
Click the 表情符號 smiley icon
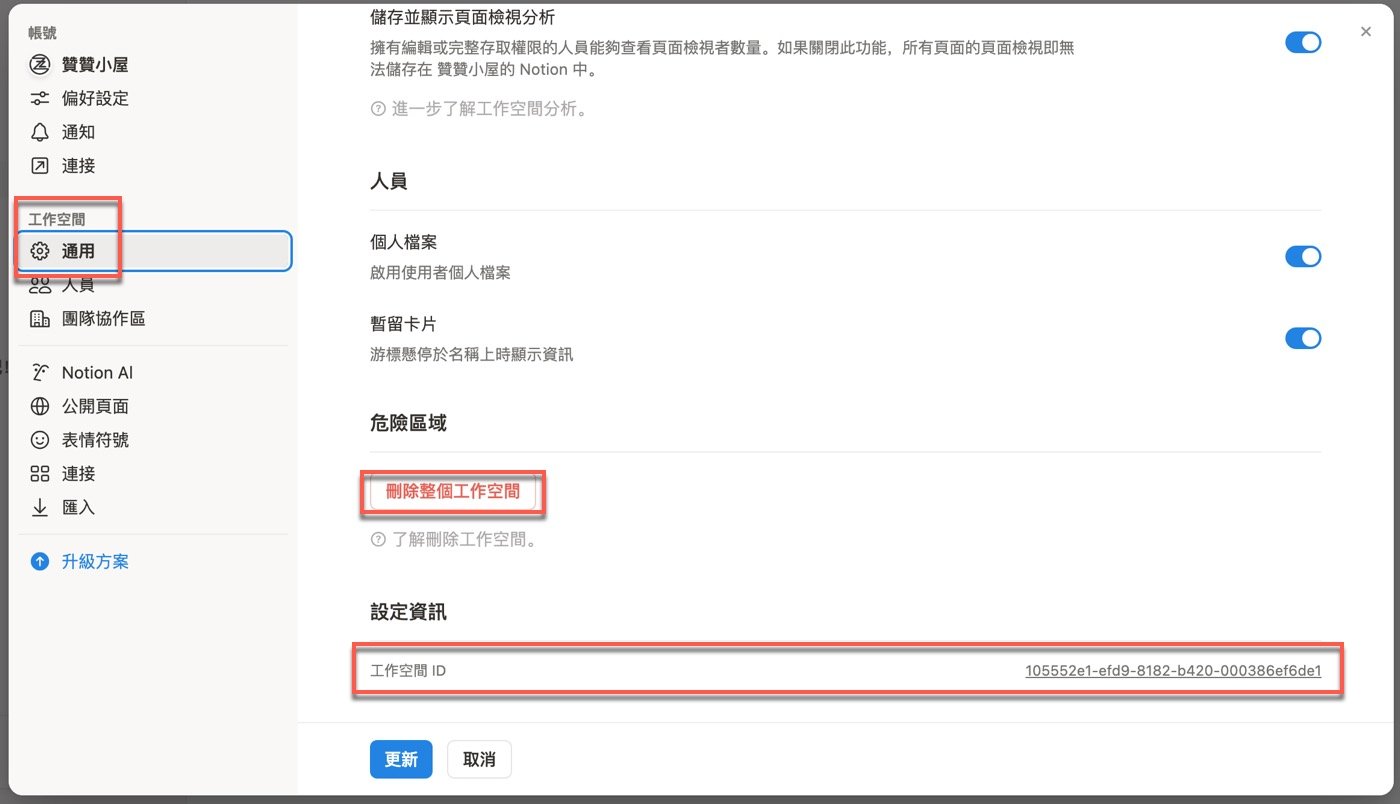[x=40, y=440]
